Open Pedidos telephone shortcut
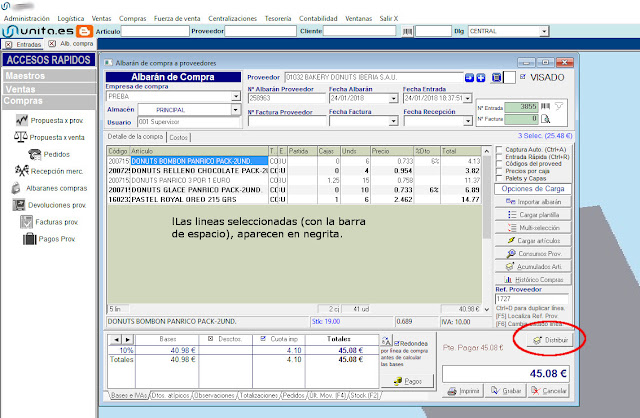 [36, 153]
